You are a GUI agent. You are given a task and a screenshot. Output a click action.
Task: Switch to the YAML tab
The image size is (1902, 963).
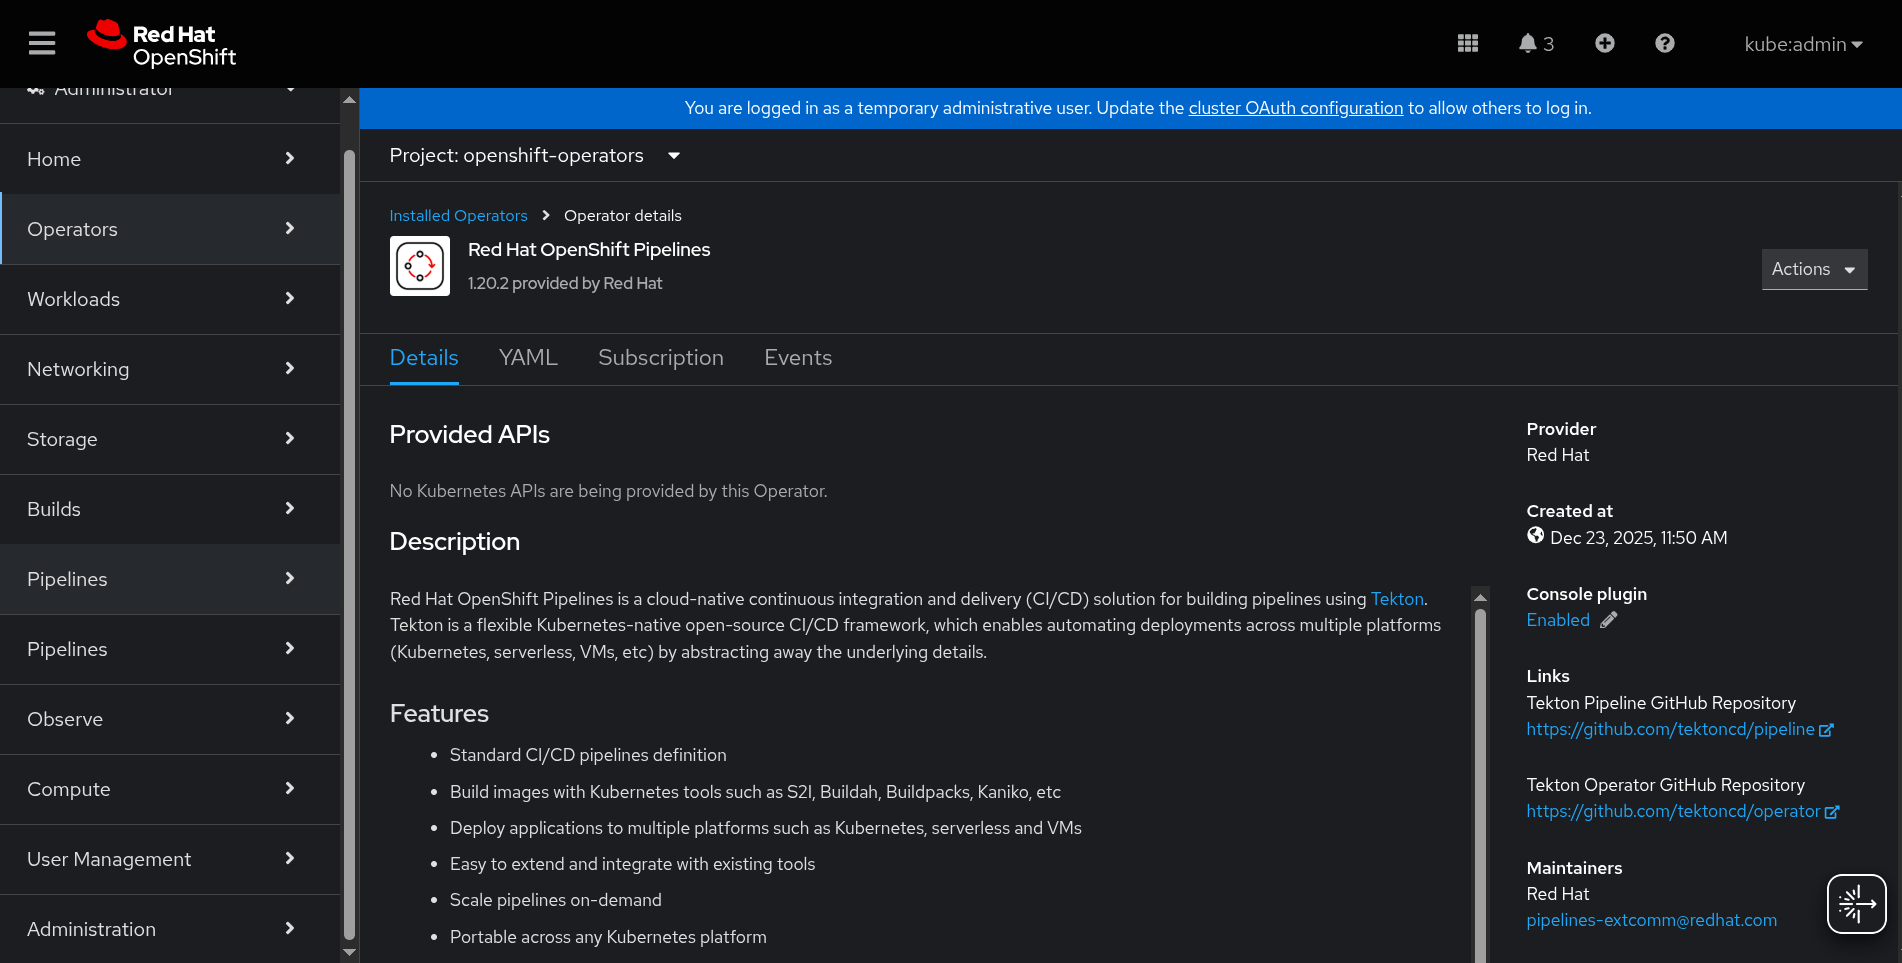point(528,358)
